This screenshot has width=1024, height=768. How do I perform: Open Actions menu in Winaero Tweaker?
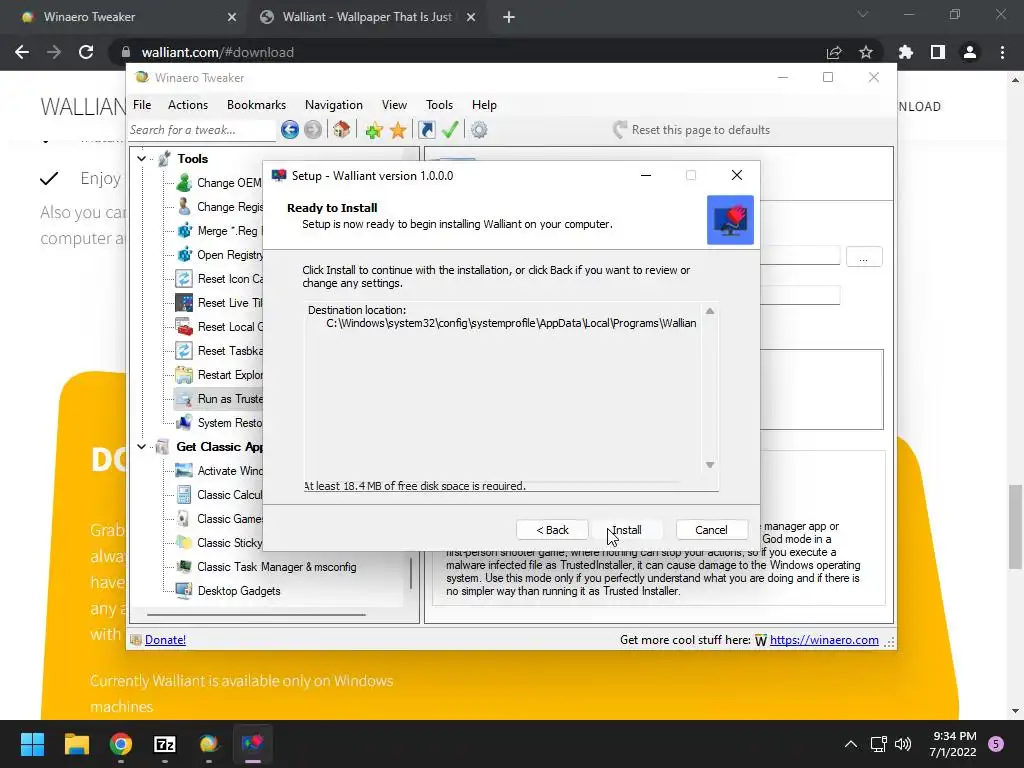click(188, 104)
